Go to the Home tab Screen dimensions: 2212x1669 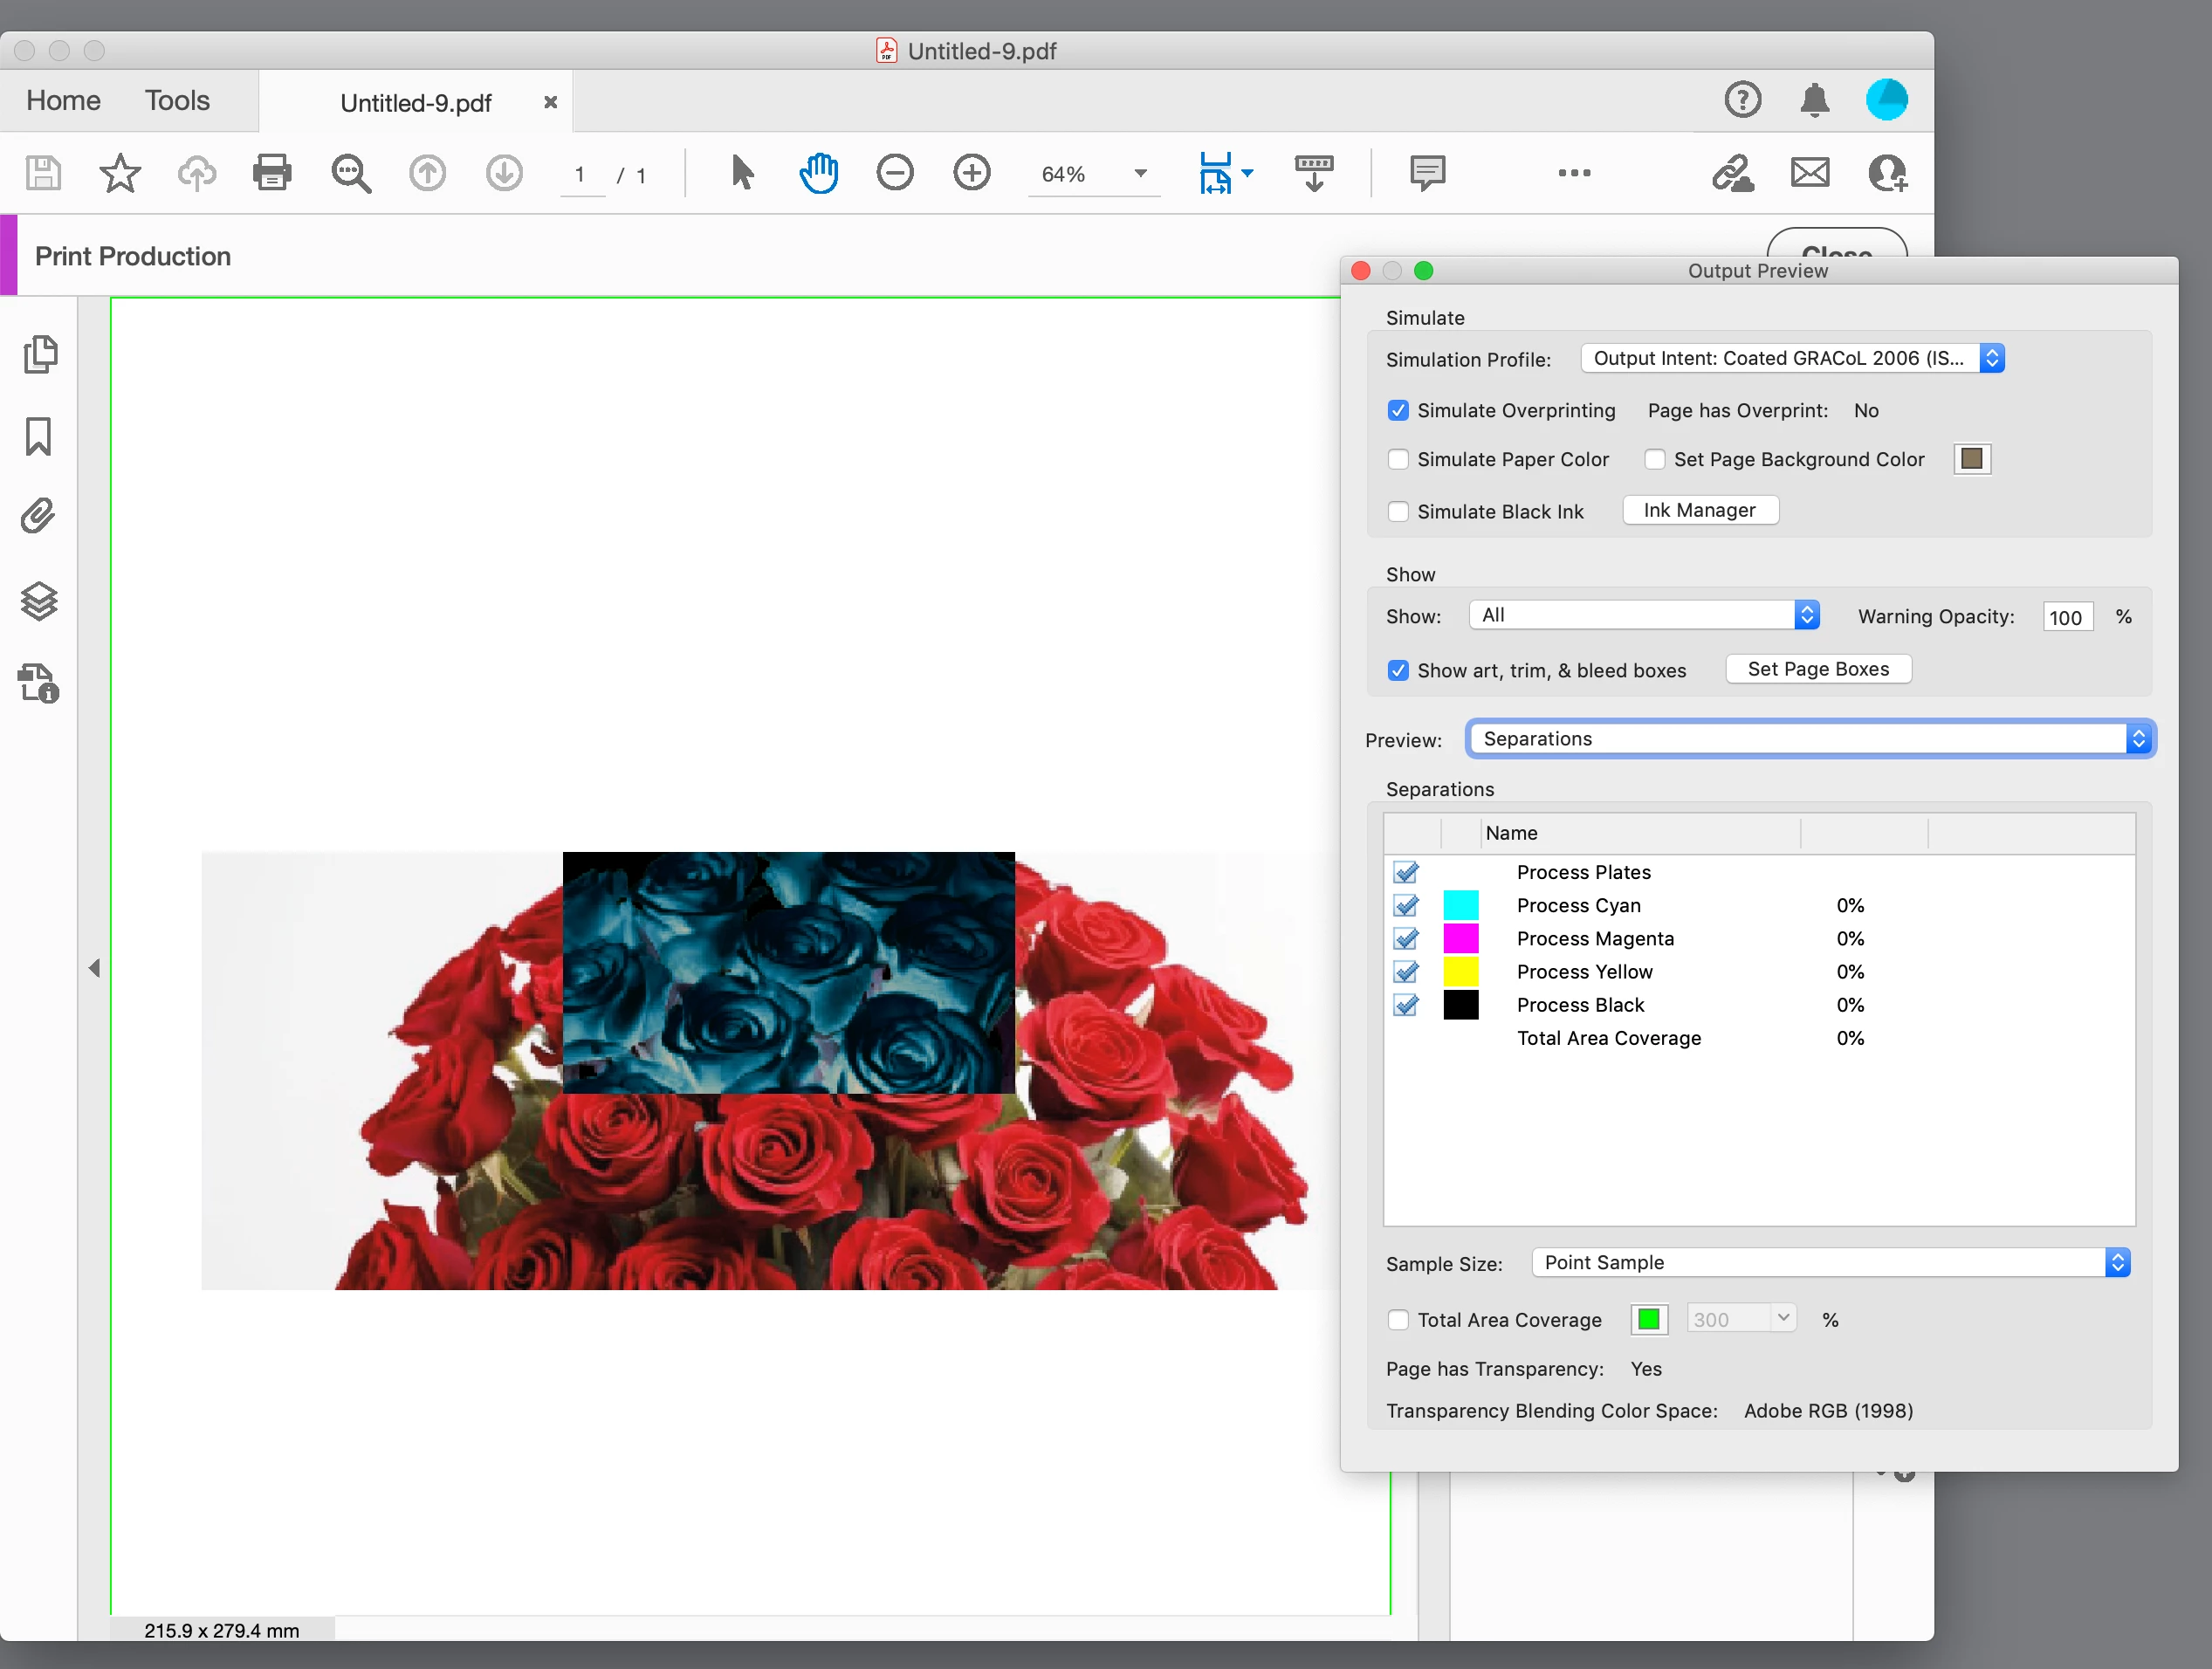63,100
